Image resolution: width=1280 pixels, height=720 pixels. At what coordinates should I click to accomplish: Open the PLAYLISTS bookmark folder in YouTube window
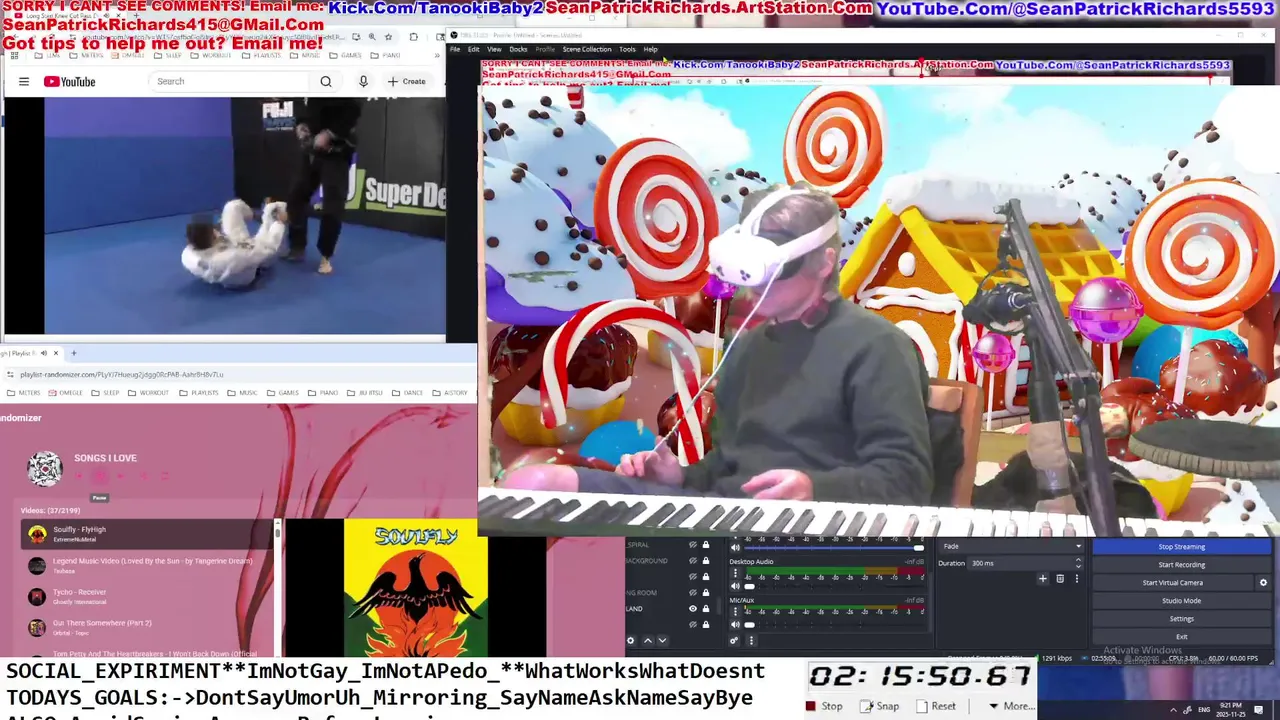click(x=262, y=55)
